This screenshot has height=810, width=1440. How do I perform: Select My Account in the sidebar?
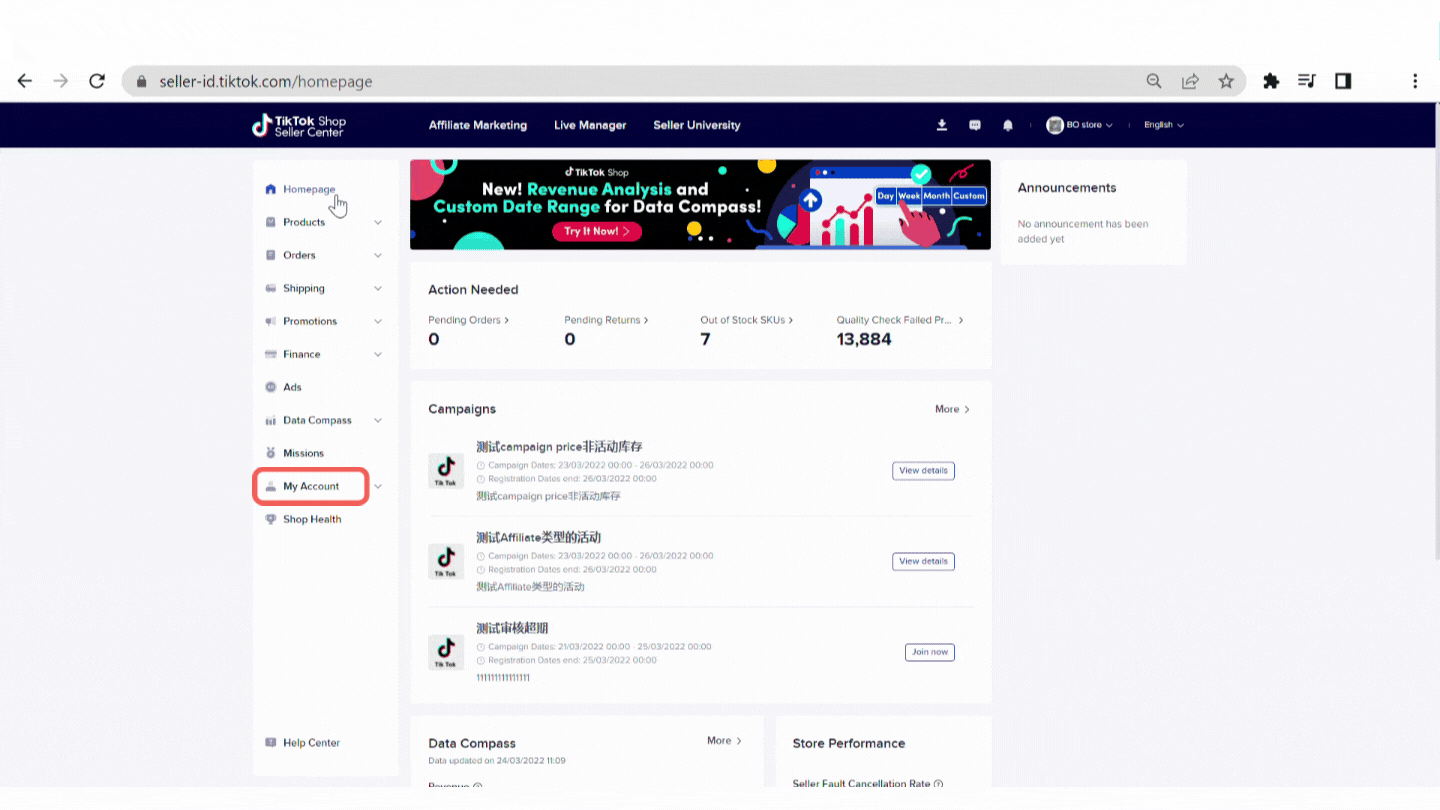[311, 486]
